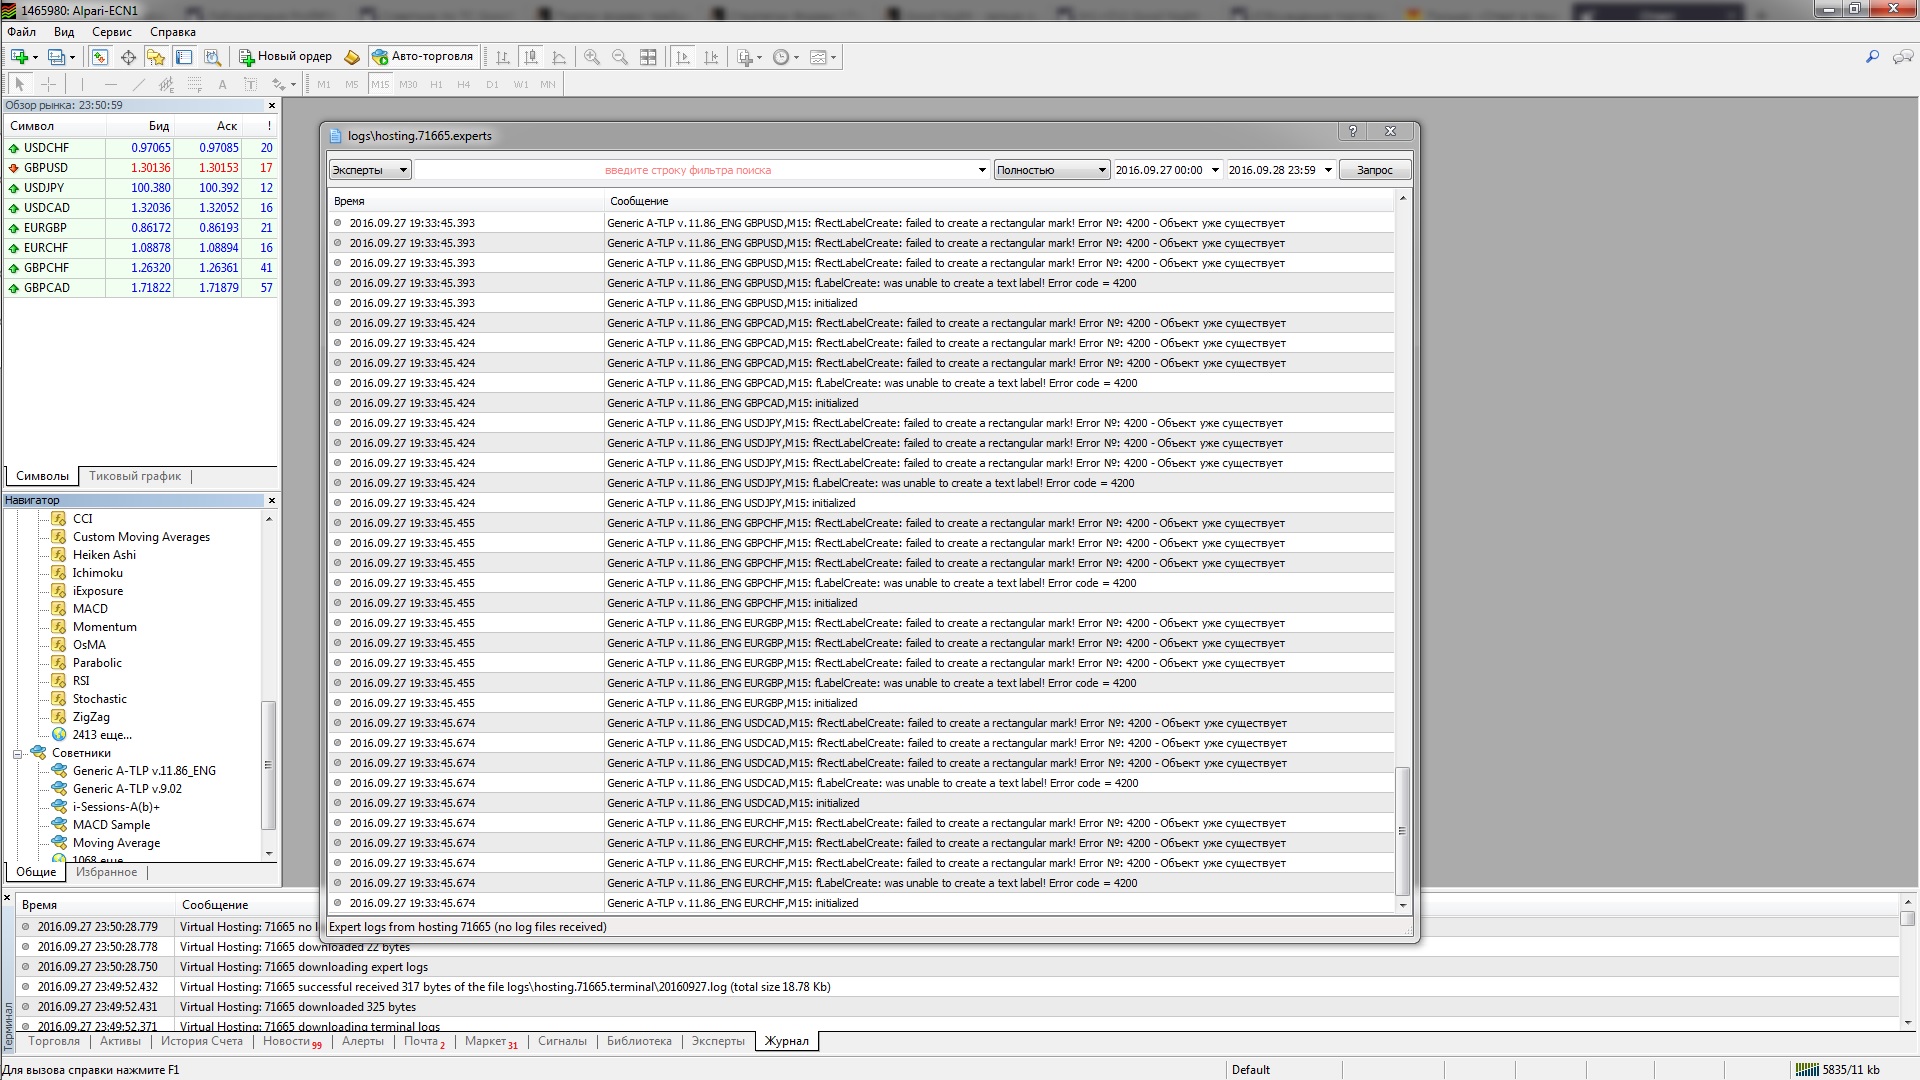Switch timeframe to W1
This screenshot has height=1080, width=1920.
click(520, 84)
